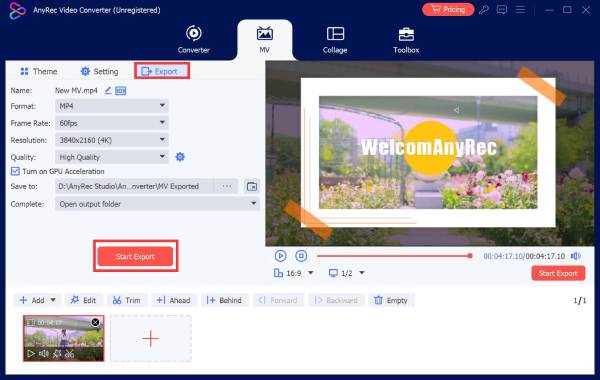Open the Converter module
Image resolution: width=600 pixels, height=380 pixels.
pos(193,39)
